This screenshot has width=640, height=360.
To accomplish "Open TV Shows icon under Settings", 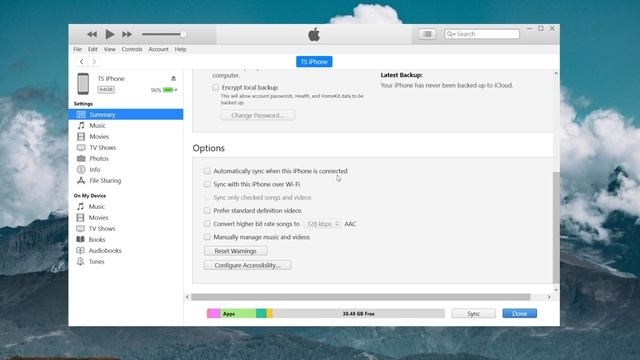I will point(81,147).
